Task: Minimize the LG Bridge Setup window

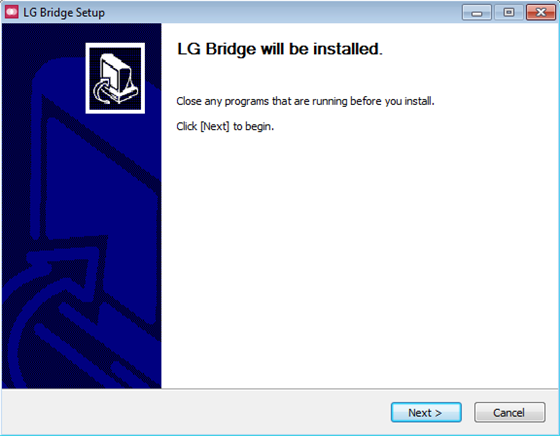Action: [x=476, y=12]
